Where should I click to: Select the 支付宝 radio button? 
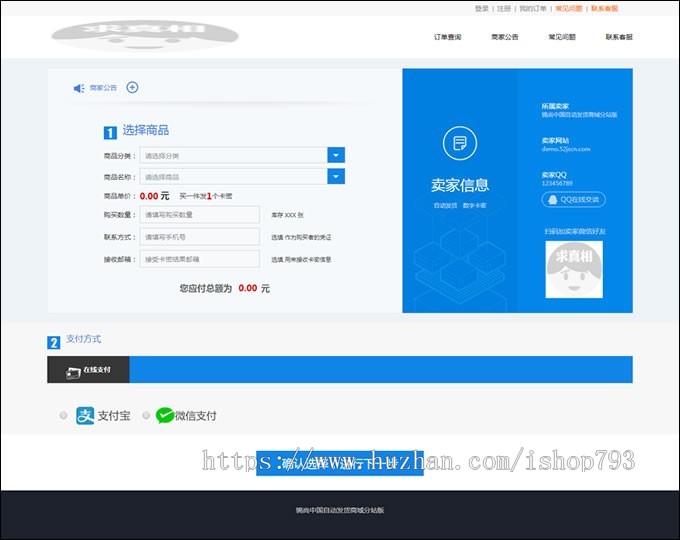click(63, 415)
